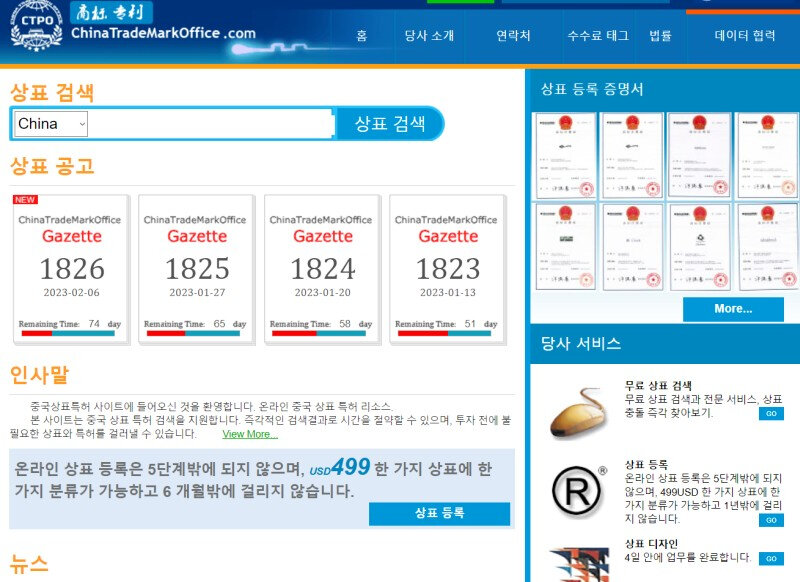Open the 당사 소개 menu
This screenshot has height=582, width=800.
[x=429, y=36]
